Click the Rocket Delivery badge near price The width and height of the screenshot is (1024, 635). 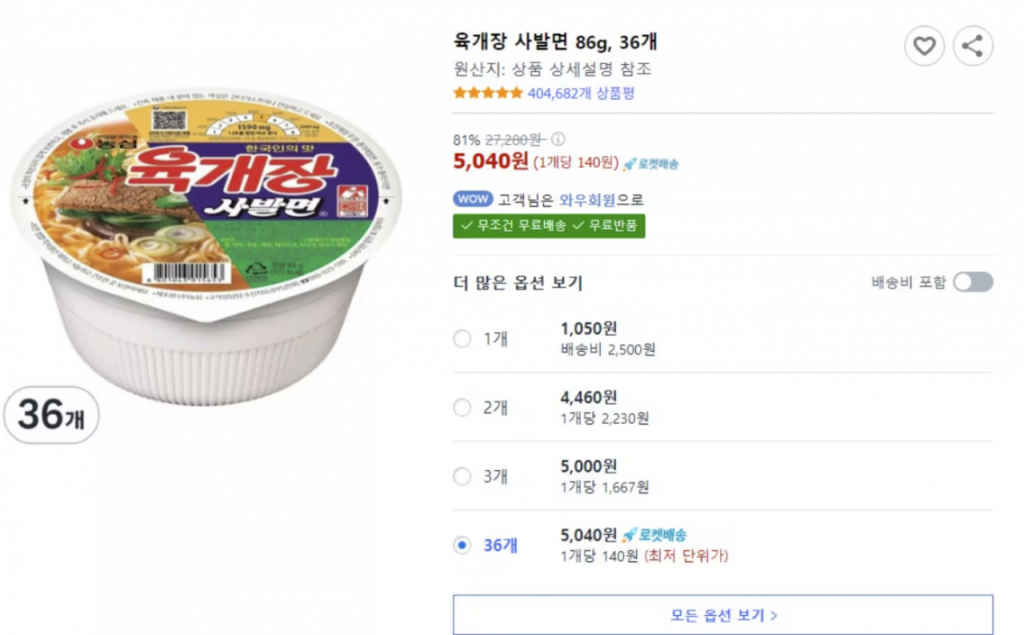650,164
